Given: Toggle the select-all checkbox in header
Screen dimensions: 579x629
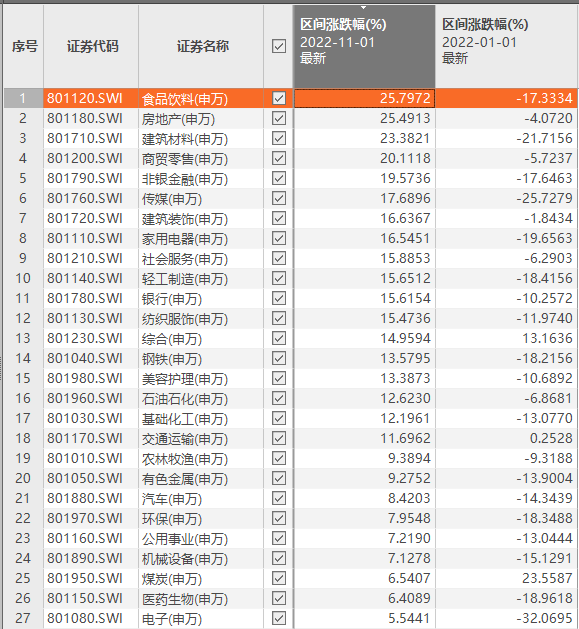Looking at the screenshot, I should pyautogui.click(x=278, y=46).
